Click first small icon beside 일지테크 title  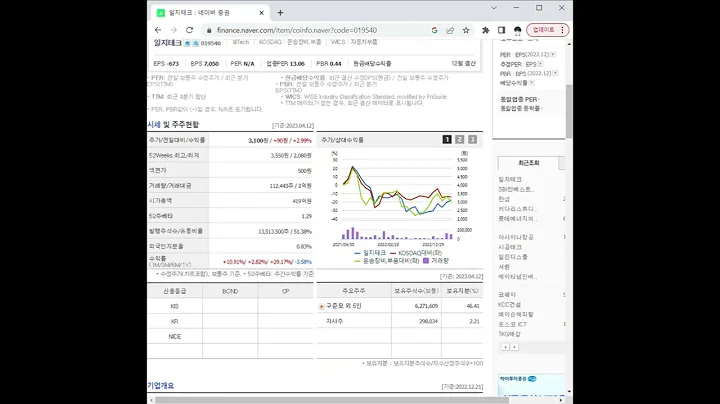(187, 43)
